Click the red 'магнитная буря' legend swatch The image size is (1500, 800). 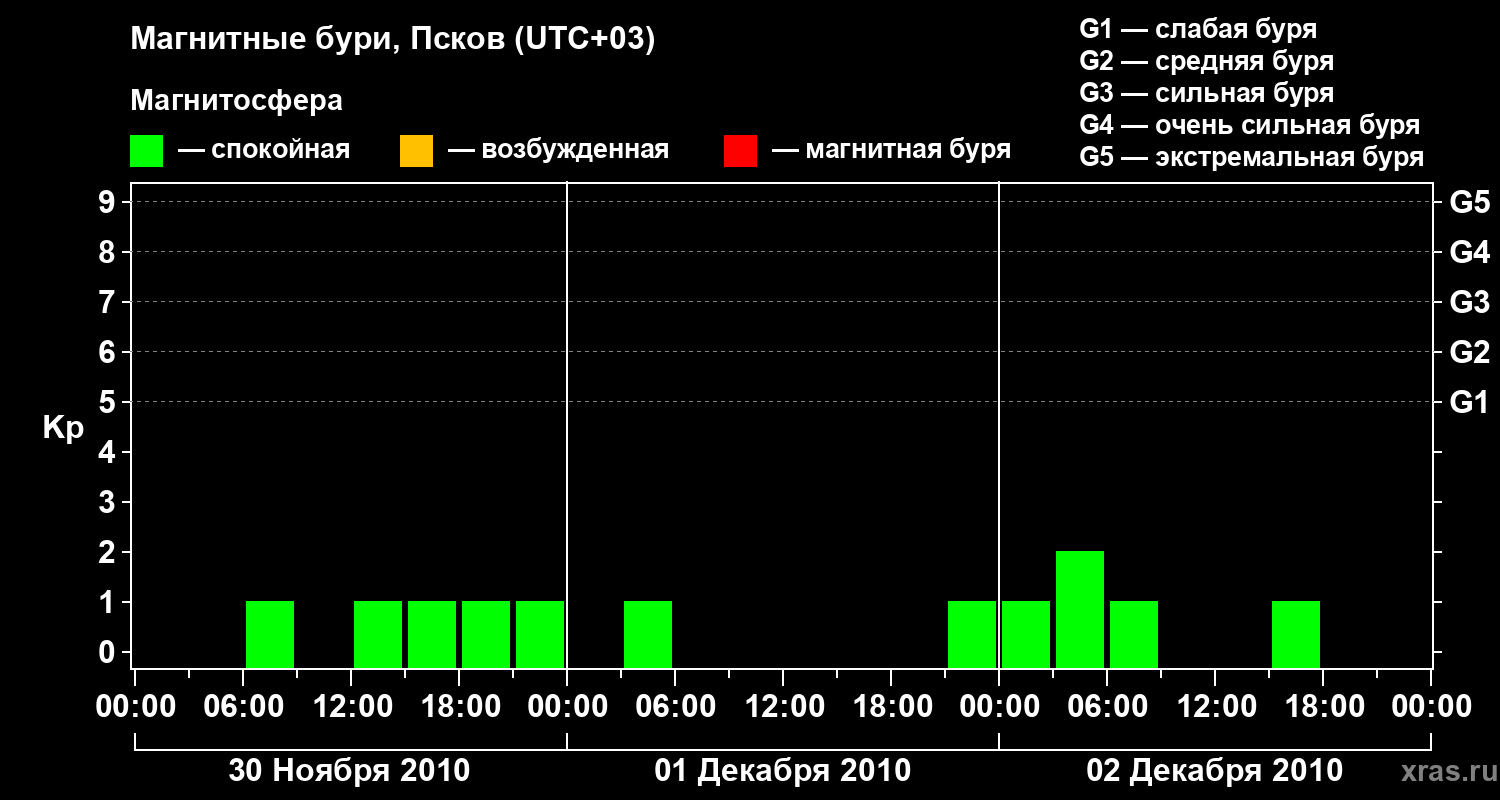pyautogui.click(x=740, y=150)
